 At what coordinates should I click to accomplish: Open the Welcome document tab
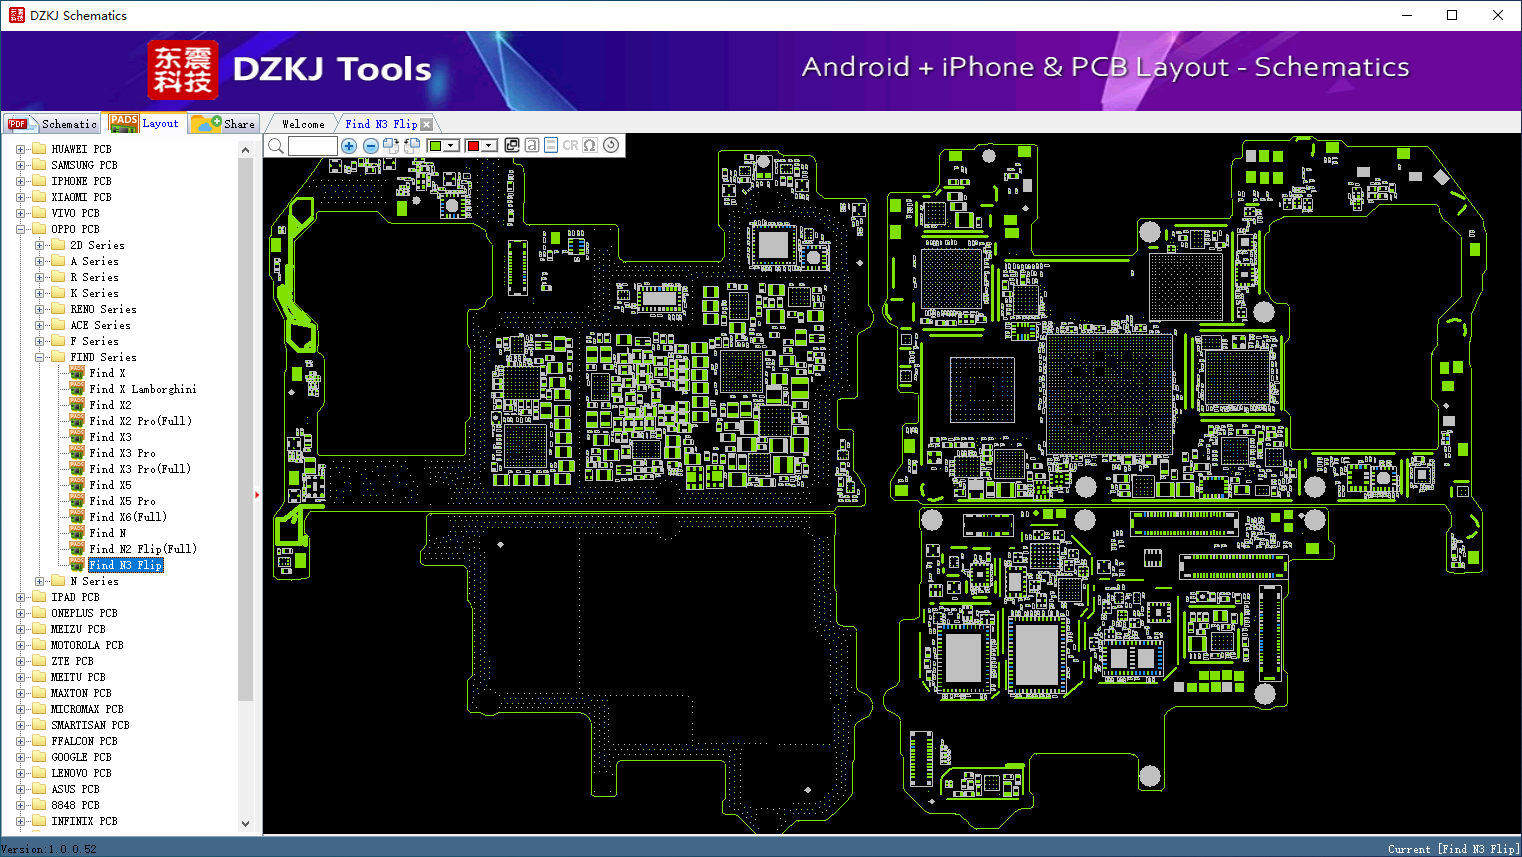[x=303, y=124]
